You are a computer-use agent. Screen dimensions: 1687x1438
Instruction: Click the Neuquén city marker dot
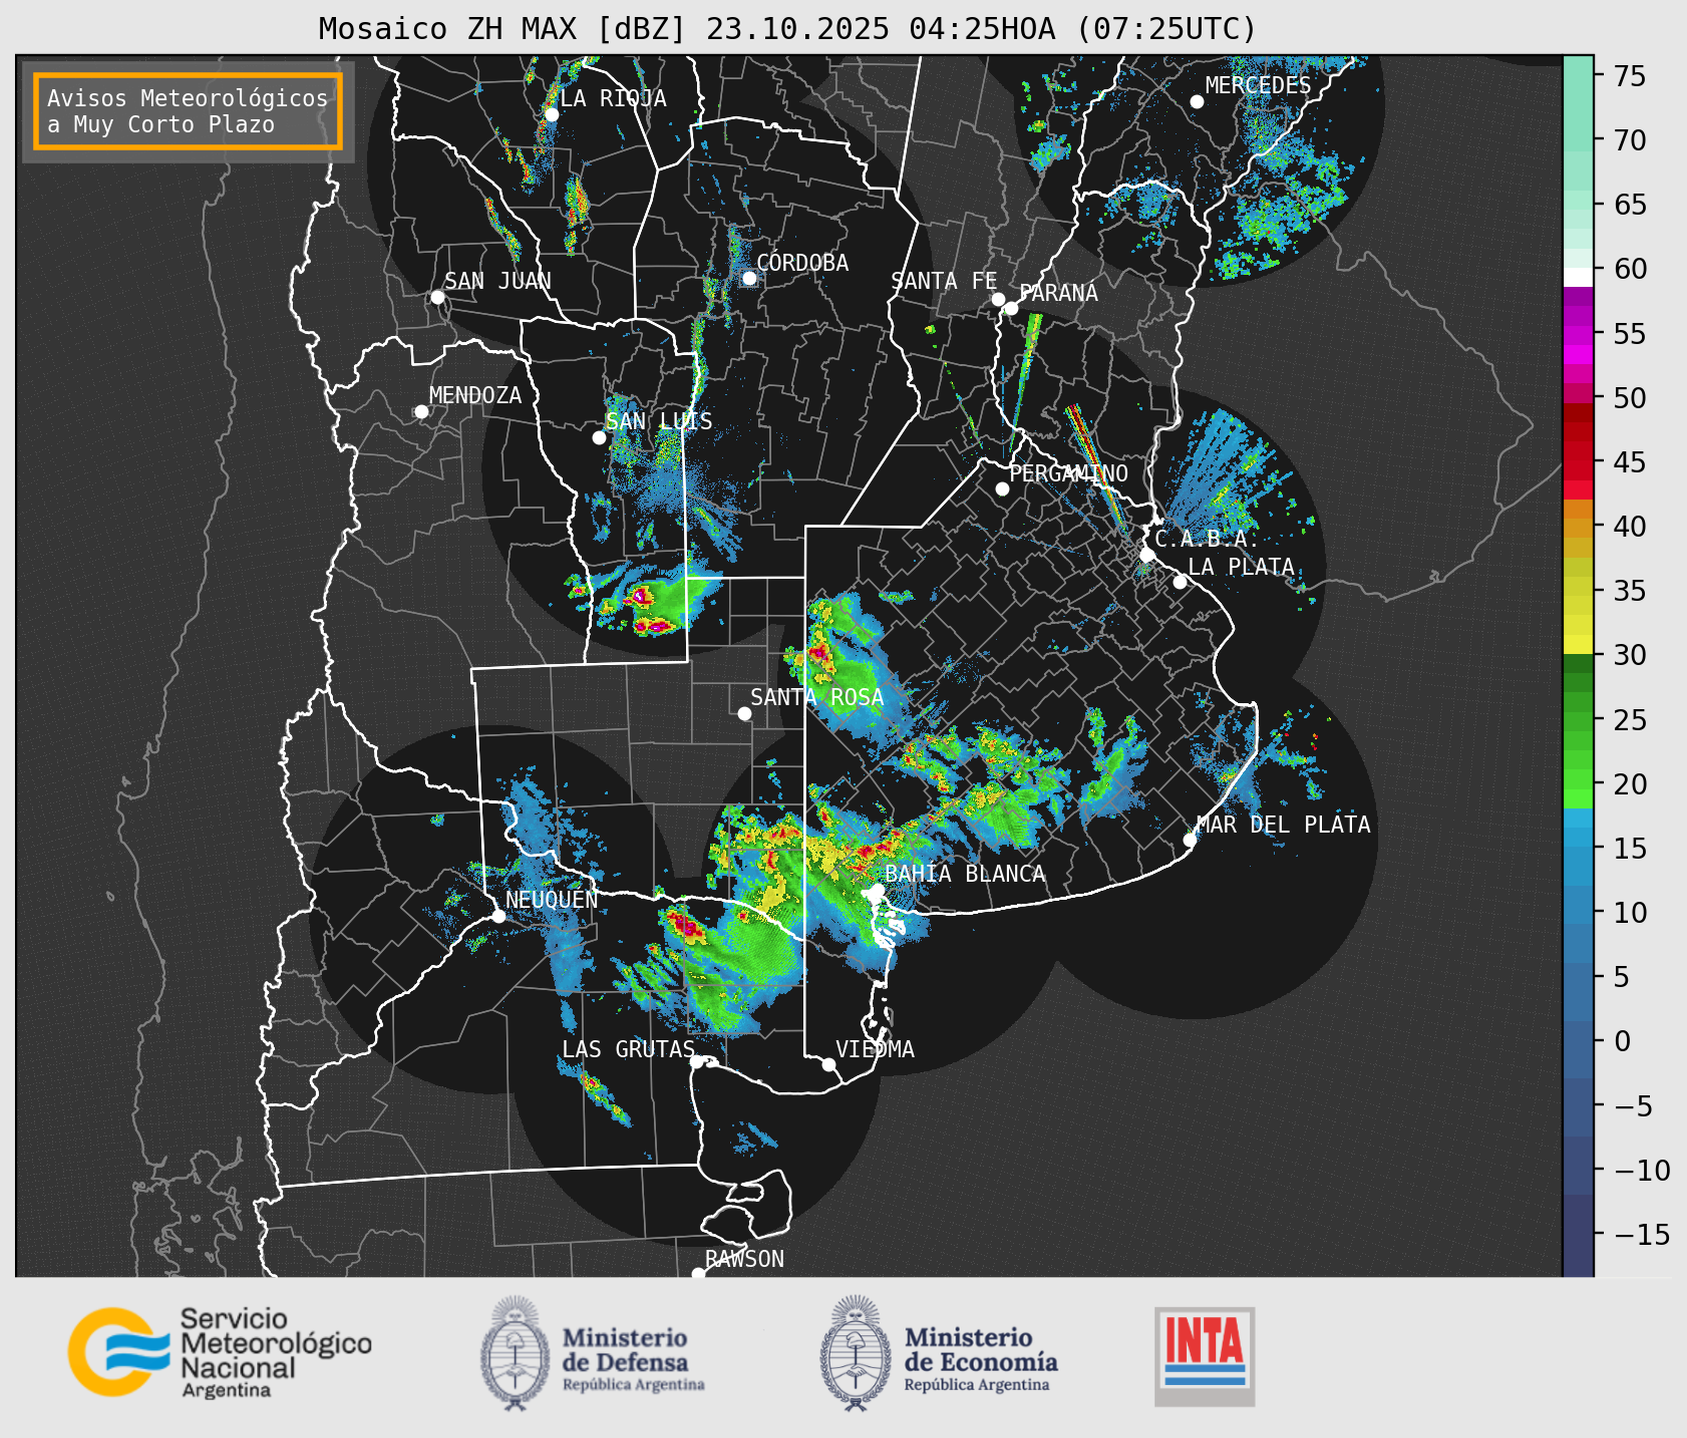coord(498,916)
